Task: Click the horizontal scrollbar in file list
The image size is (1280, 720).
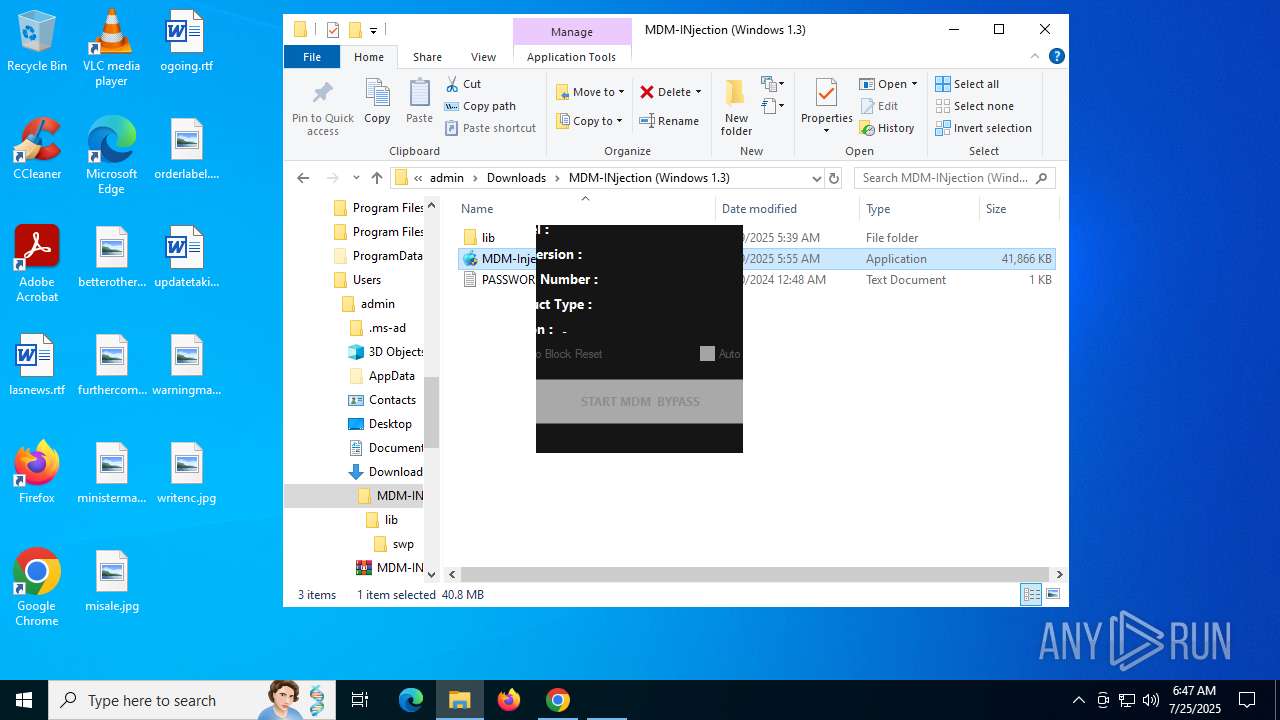Action: (x=754, y=574)
